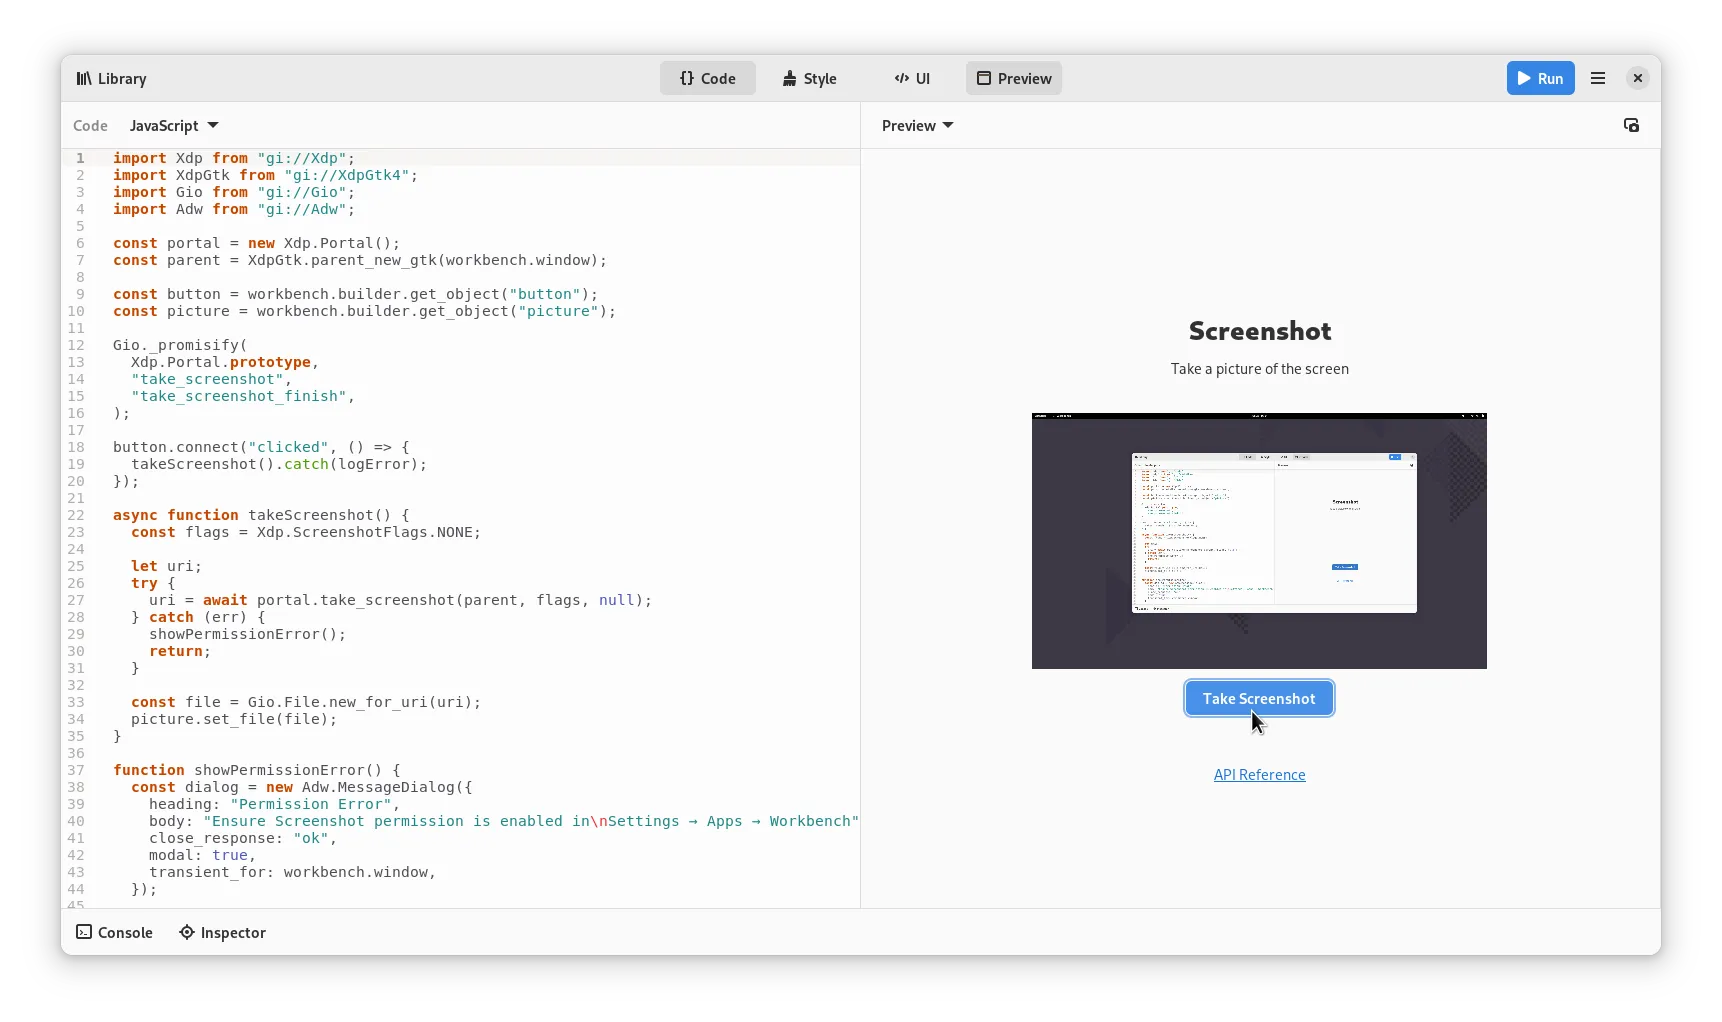The image size is (1722, 1022).
Task: Open the hamburger main menu
Action: click(1598, 79)
